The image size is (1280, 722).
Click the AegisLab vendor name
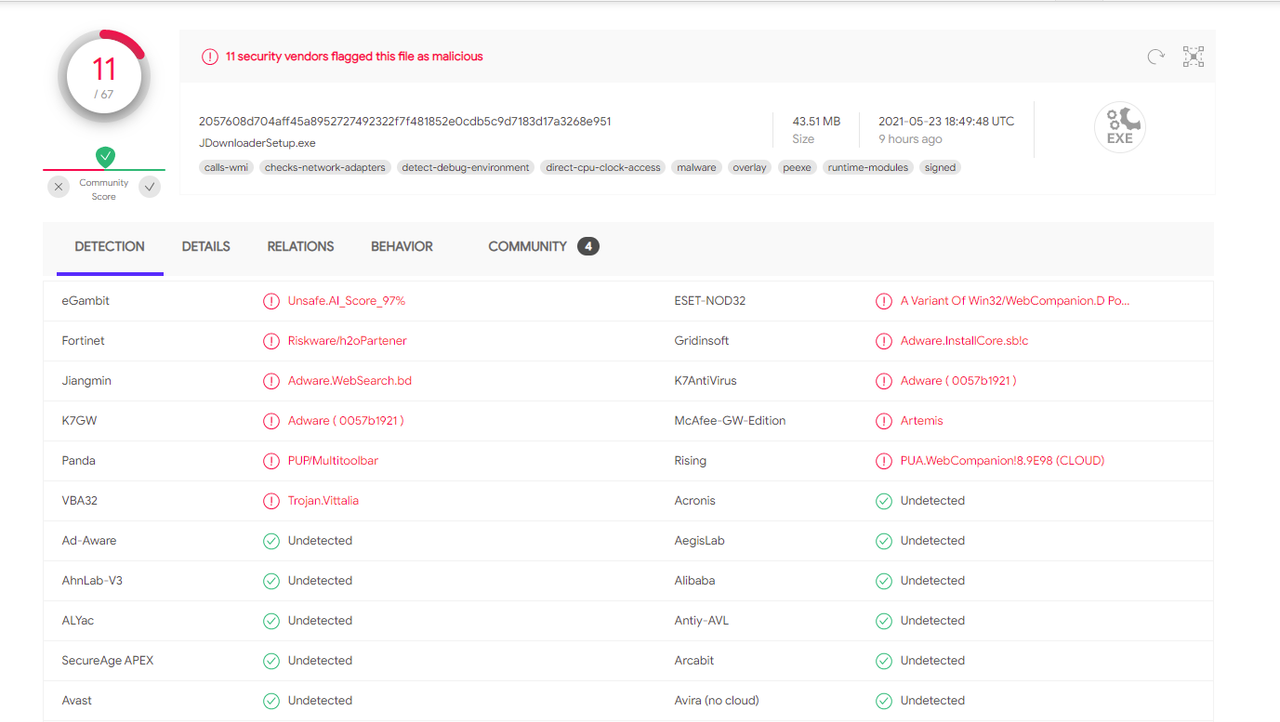coord(699,541)
